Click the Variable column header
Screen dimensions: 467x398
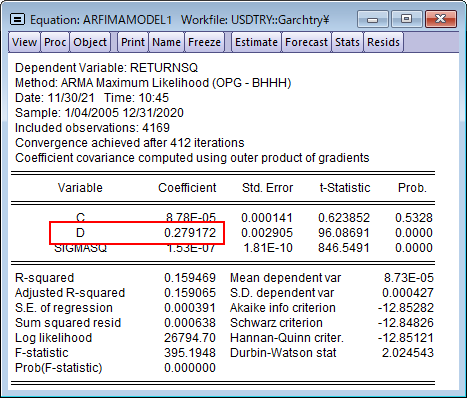pos(80,188)
